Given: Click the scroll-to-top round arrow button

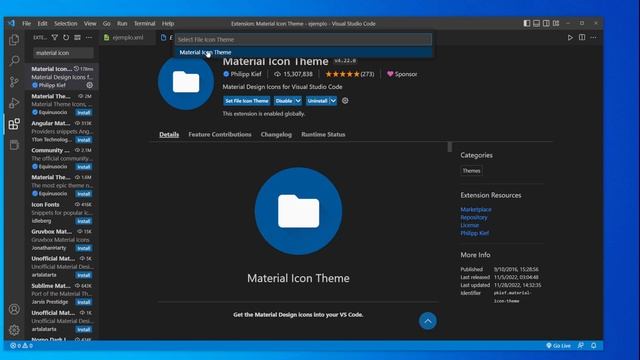Looking at the screenshot, I should tap(427, 321).
